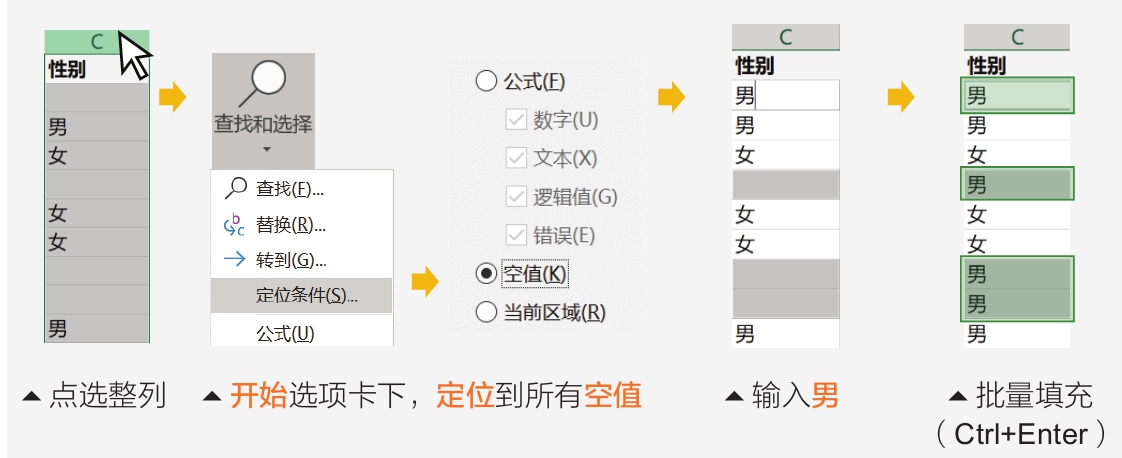
Task: Click the Replace (替换) icon
Action: tap(235, 225)
